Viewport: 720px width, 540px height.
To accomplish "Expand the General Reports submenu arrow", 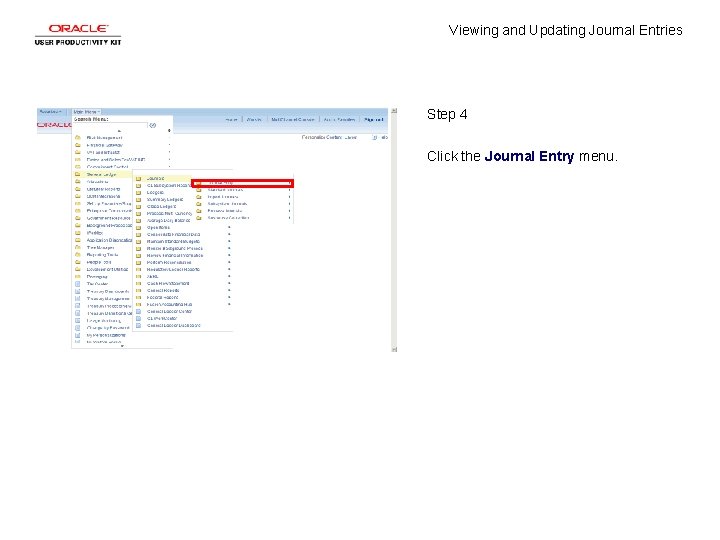I will click(x=229, y=290).
